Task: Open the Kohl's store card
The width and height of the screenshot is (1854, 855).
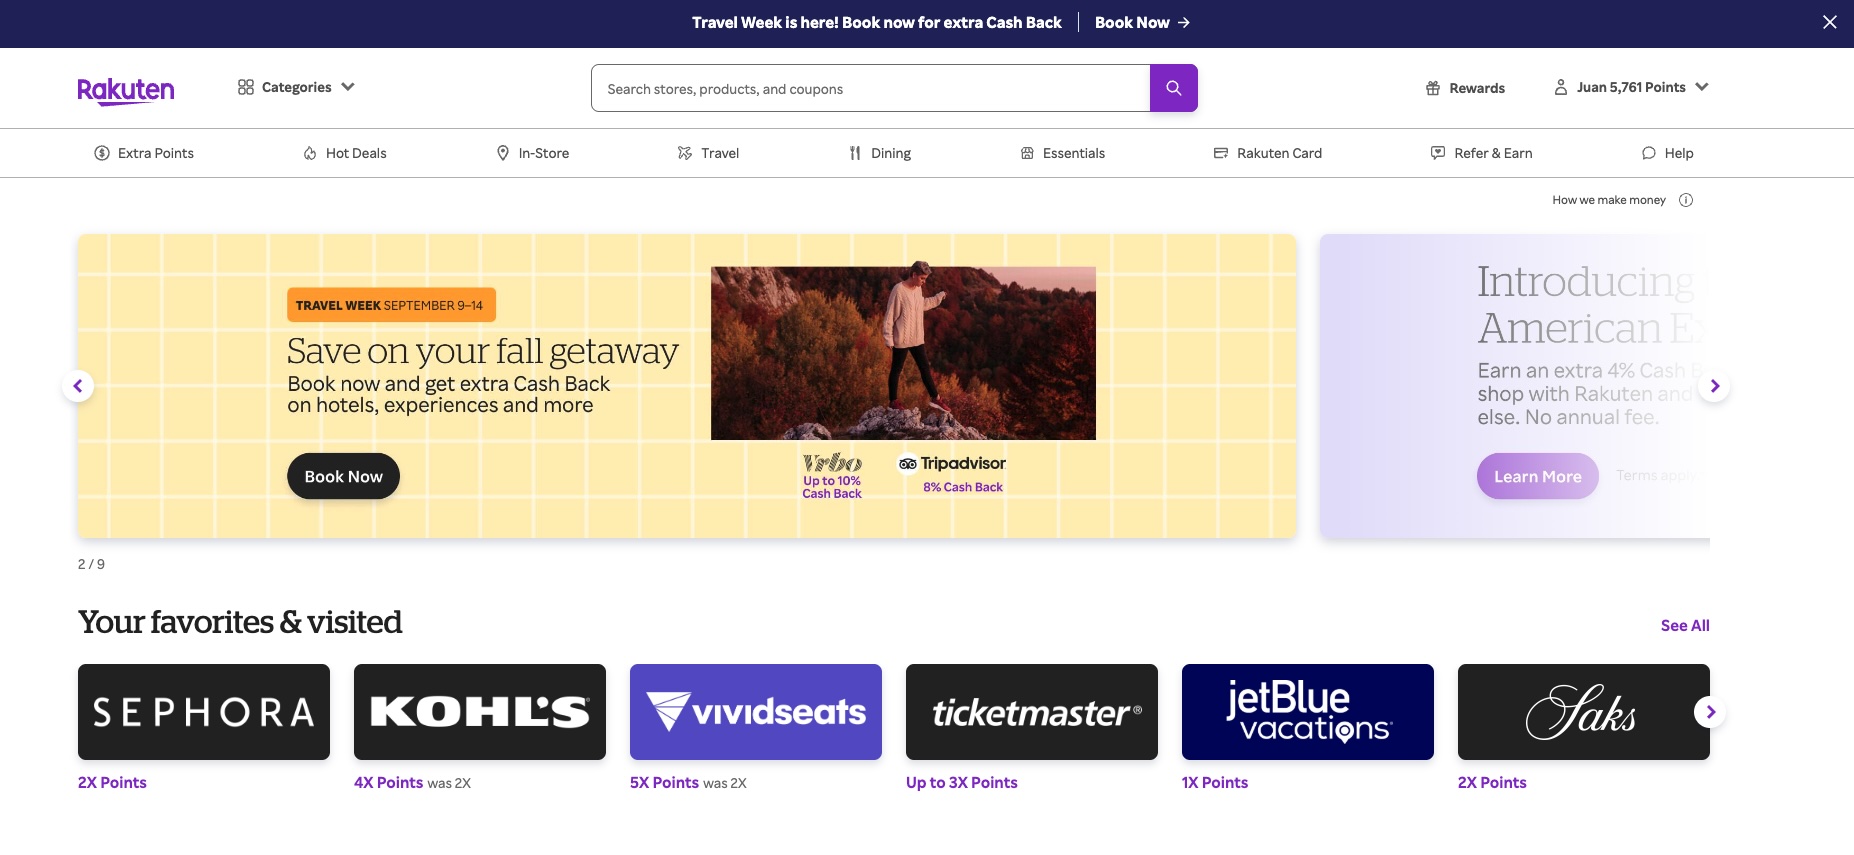Action: point(480,712)
